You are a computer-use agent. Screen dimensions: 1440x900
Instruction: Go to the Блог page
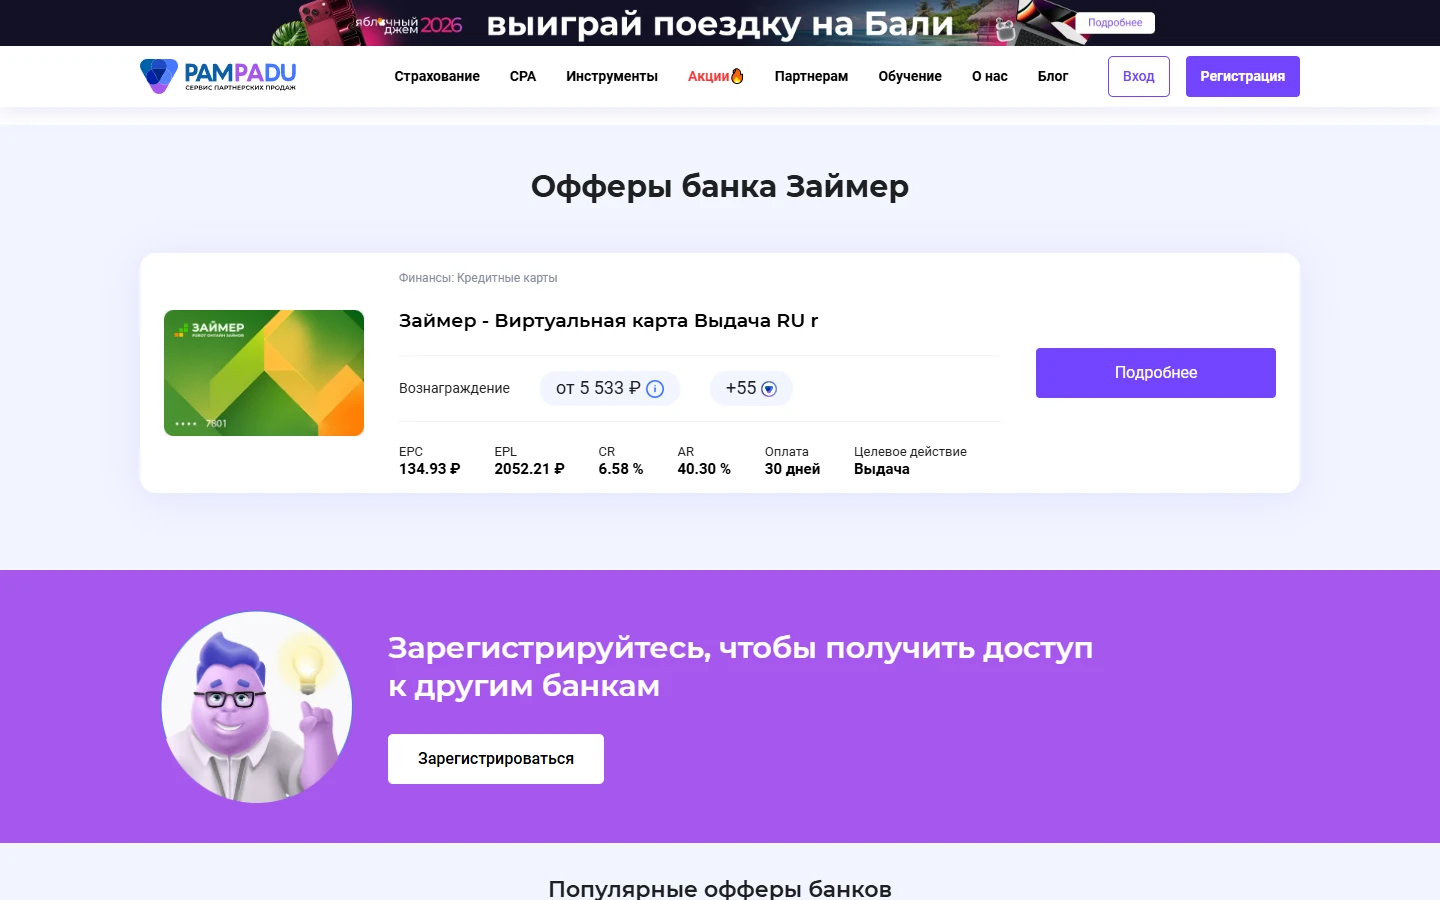1053,76
